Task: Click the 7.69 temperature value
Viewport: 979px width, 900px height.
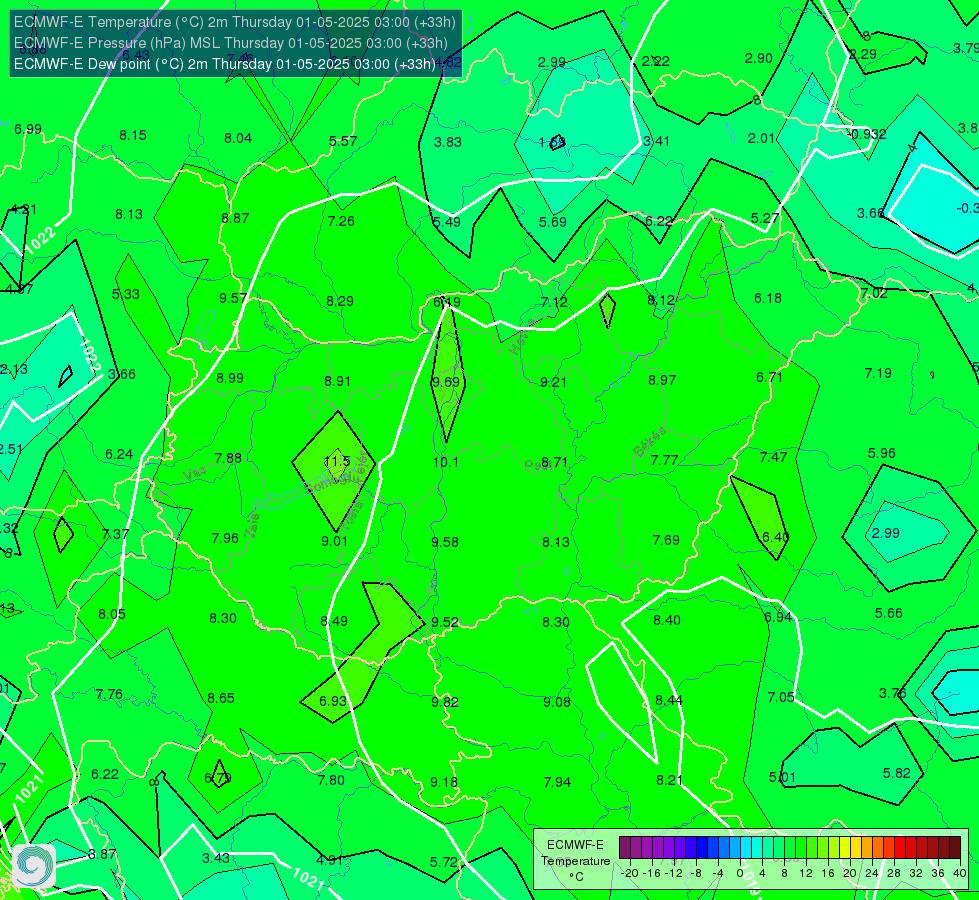Action: (666, 540)
